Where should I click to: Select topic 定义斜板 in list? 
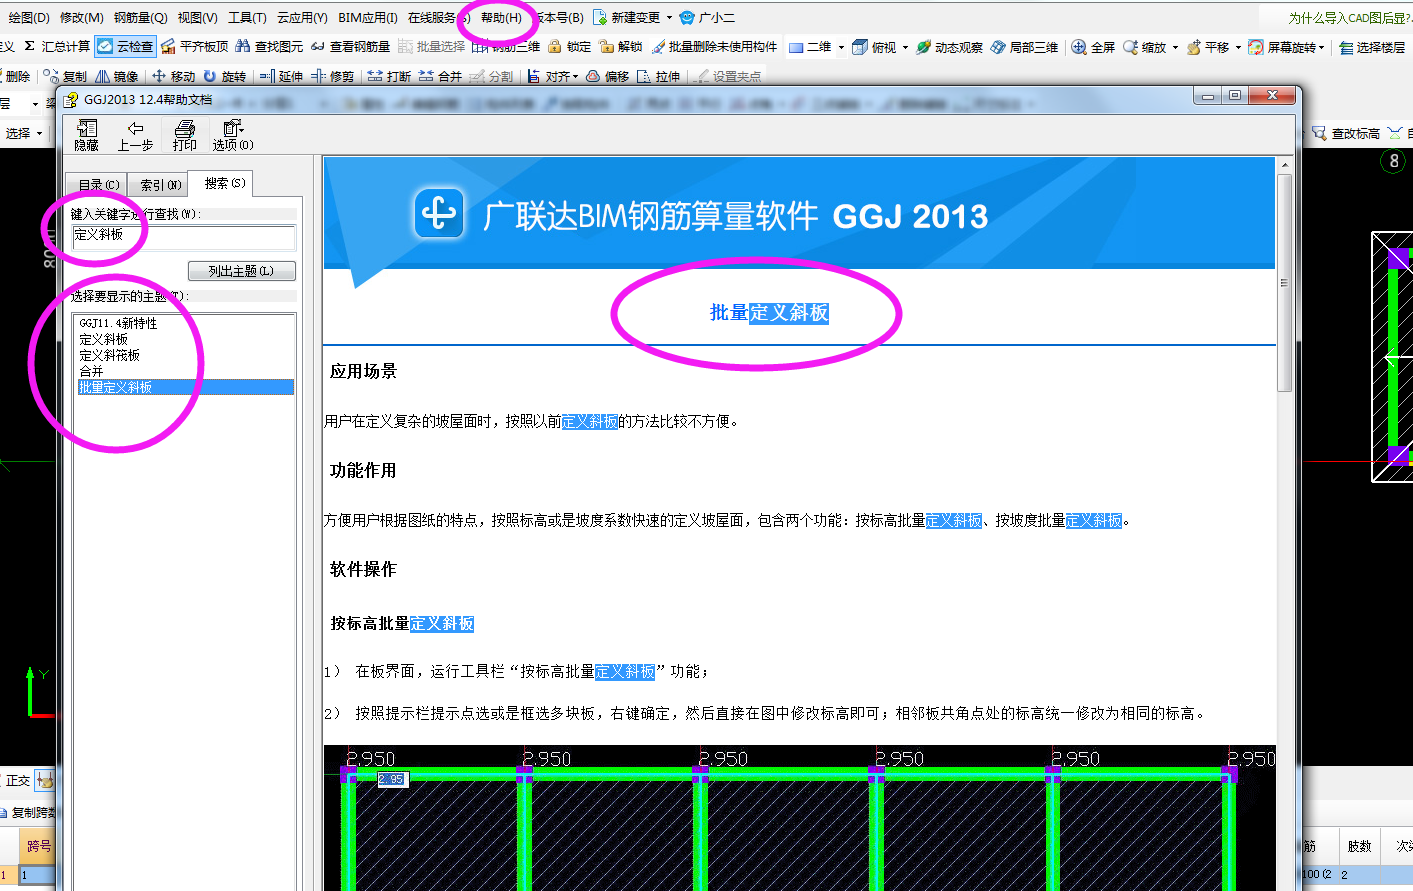click(104, 339)
